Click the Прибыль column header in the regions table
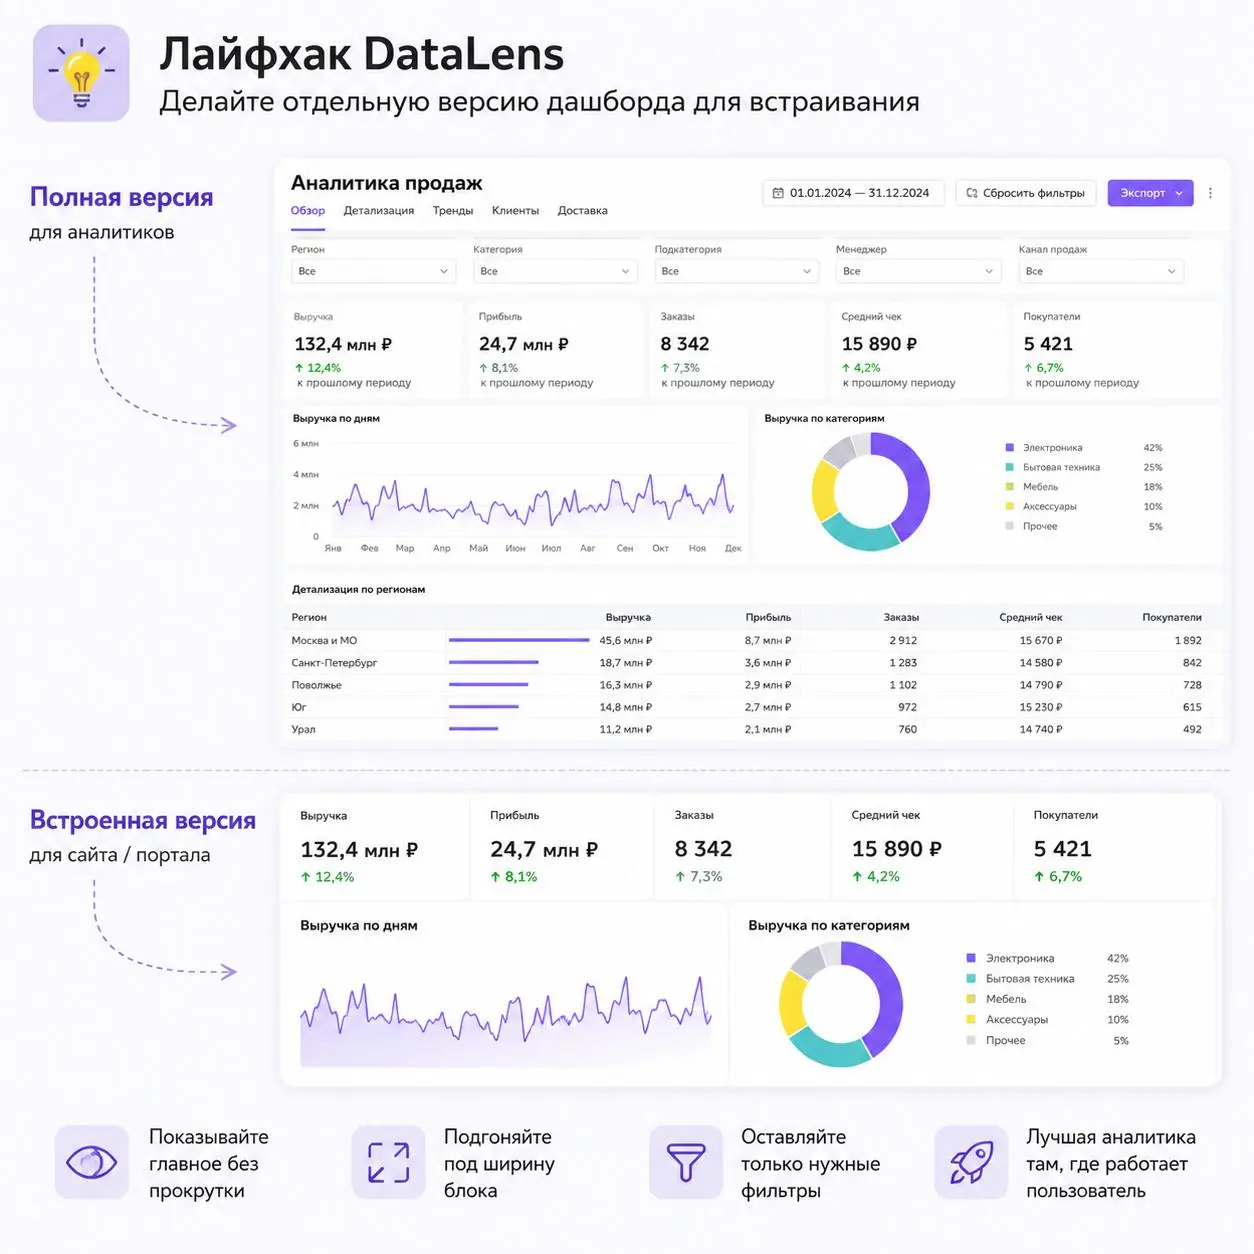Viewport: 1254px width, 1254px height. tap(768, 617)
